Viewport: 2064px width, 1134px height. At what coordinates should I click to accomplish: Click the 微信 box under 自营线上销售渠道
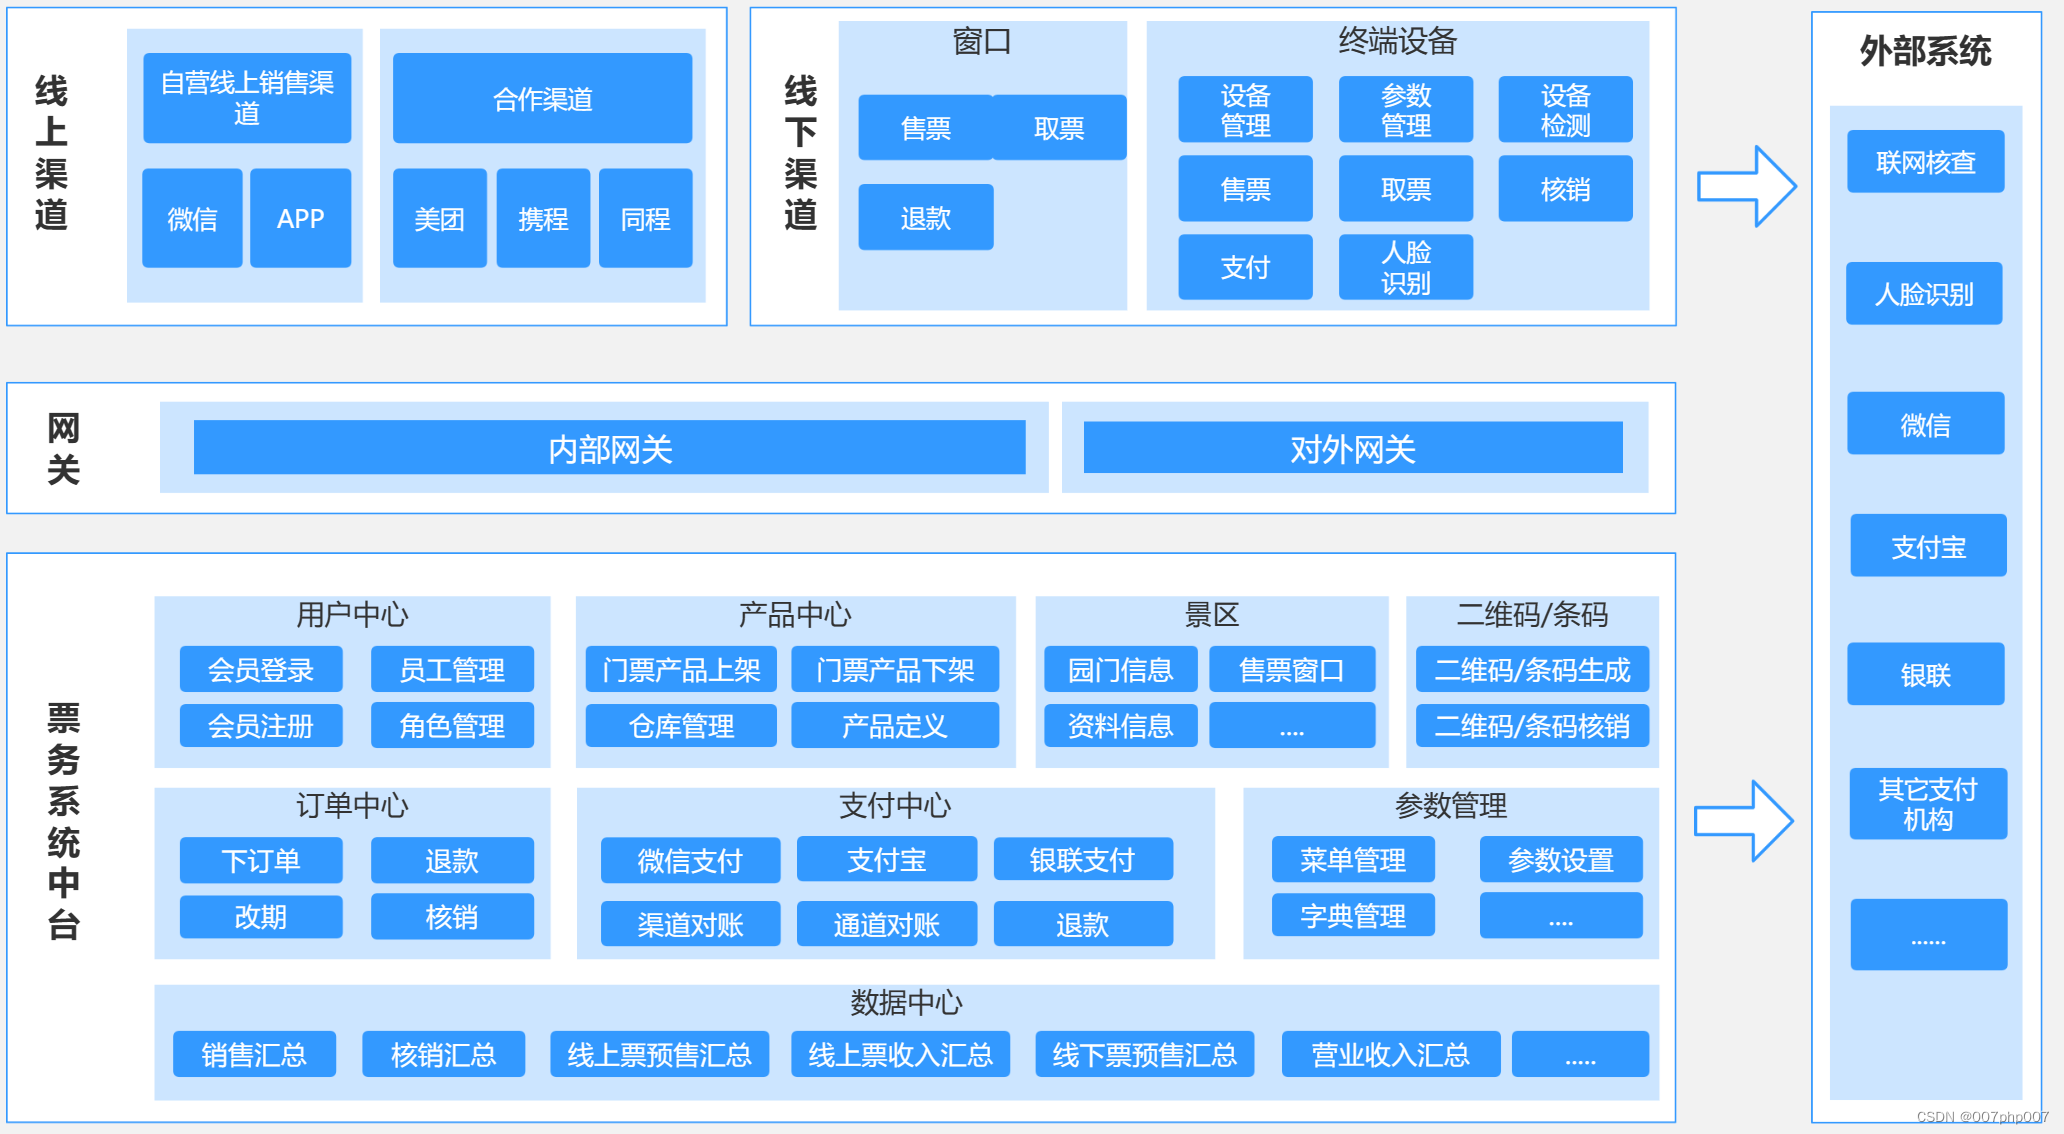[x=192, y=218]
